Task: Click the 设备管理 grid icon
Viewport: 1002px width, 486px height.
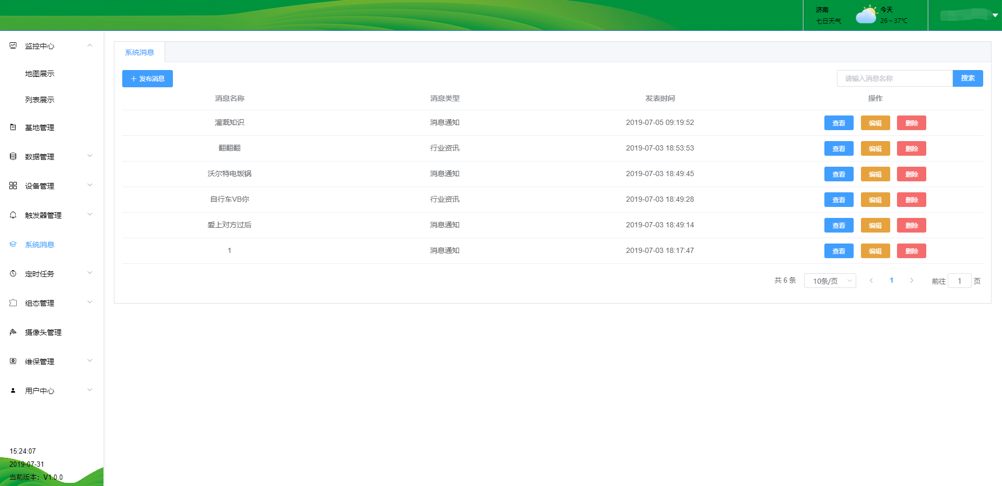Action: click(x=13, y=186)
